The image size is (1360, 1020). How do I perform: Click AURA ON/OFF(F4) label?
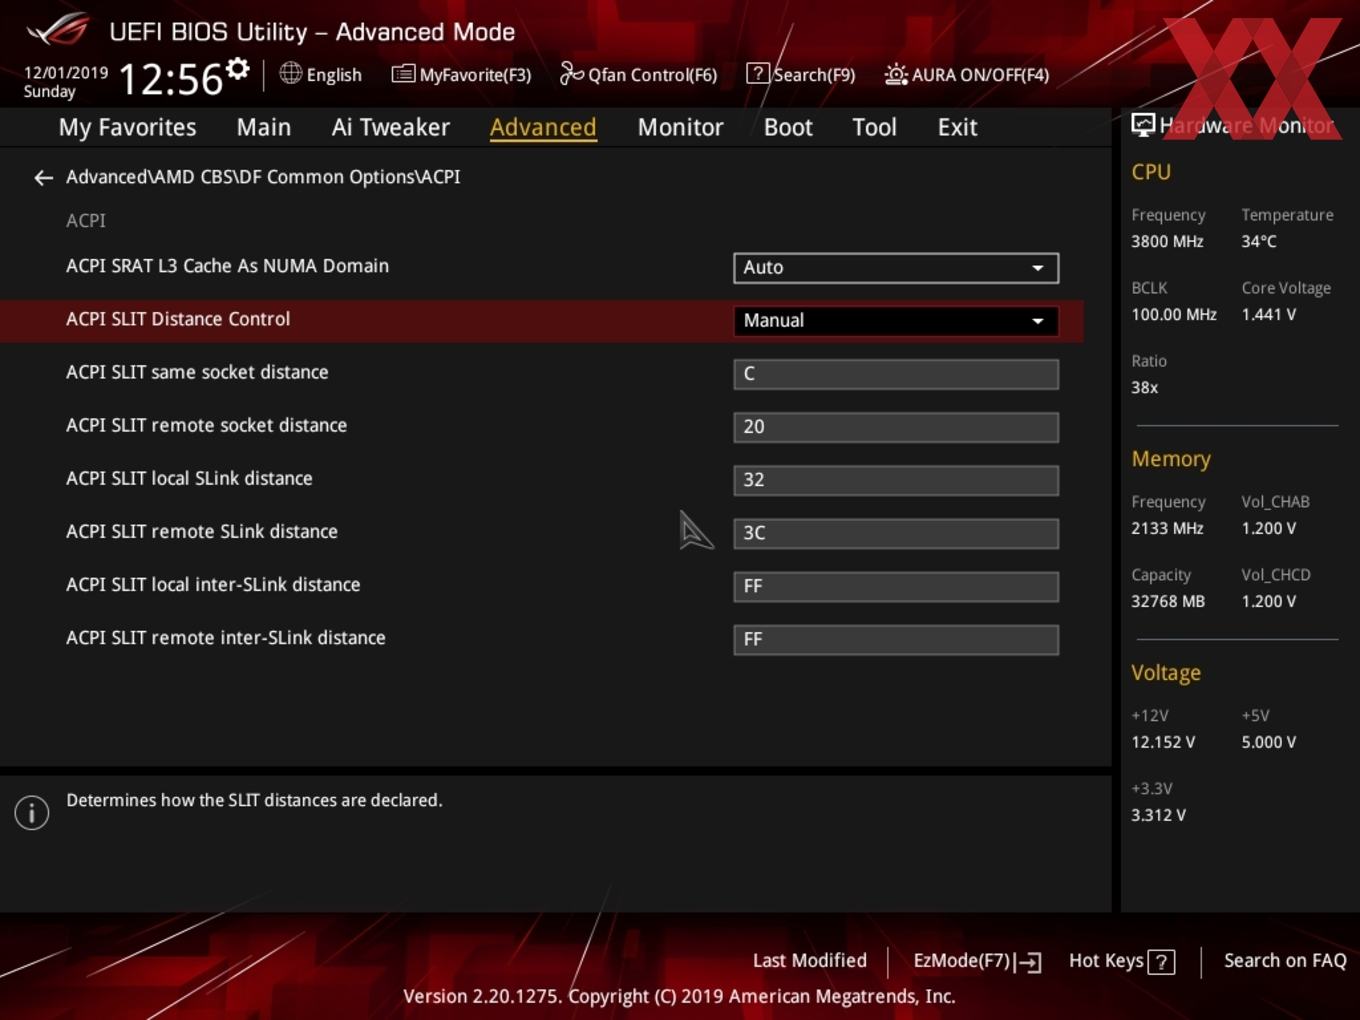[x=980, y=75]
